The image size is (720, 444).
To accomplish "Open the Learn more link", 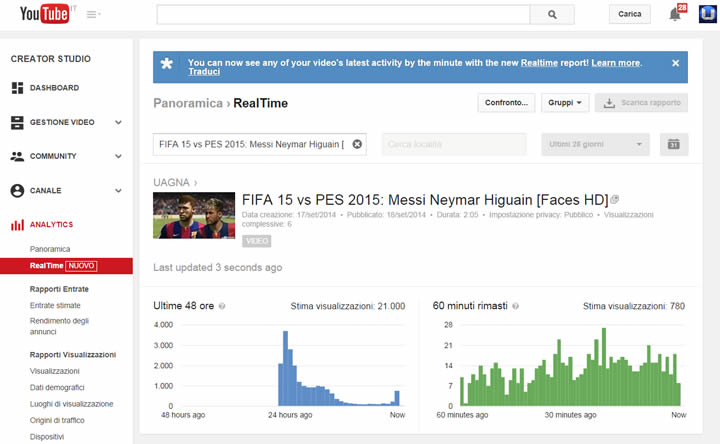I will 615,63.
